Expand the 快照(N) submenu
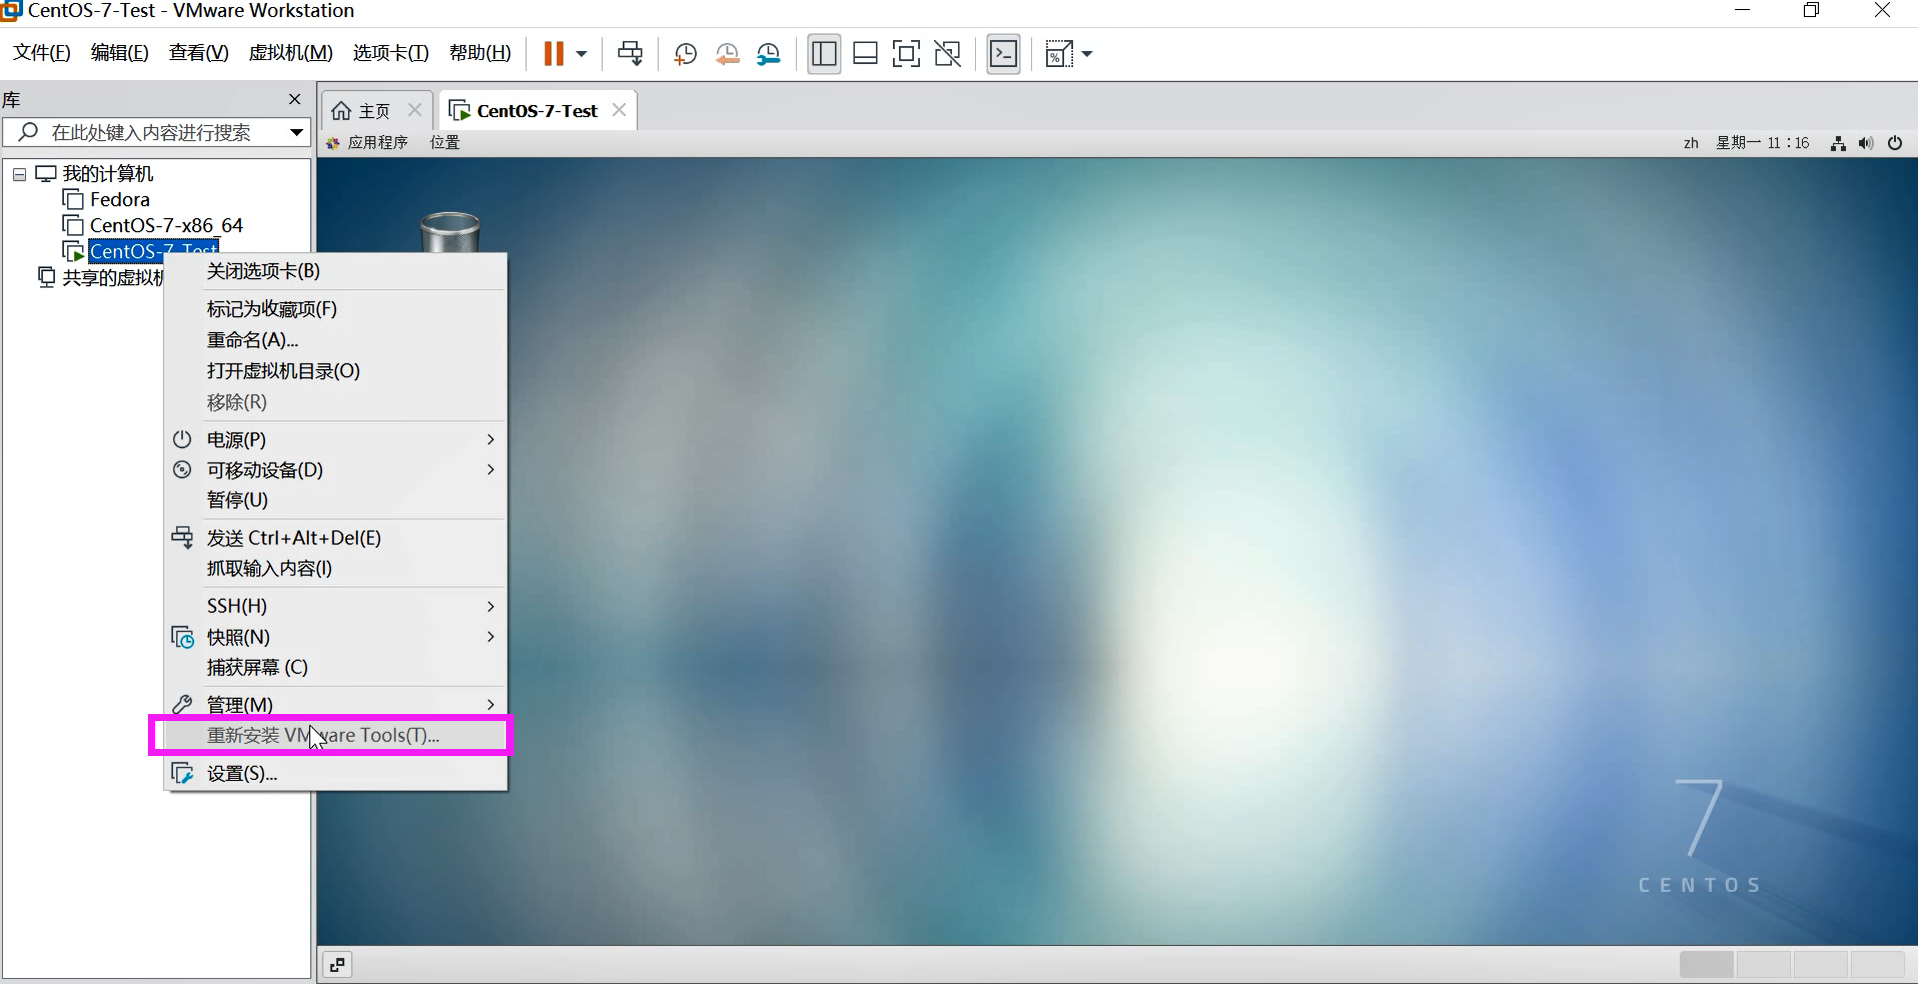Viewport: 1918px width, 984px height. tap(336, 637)
